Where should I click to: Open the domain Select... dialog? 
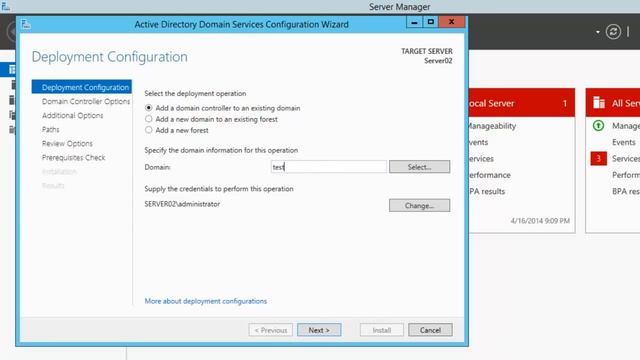pos(419,167)
